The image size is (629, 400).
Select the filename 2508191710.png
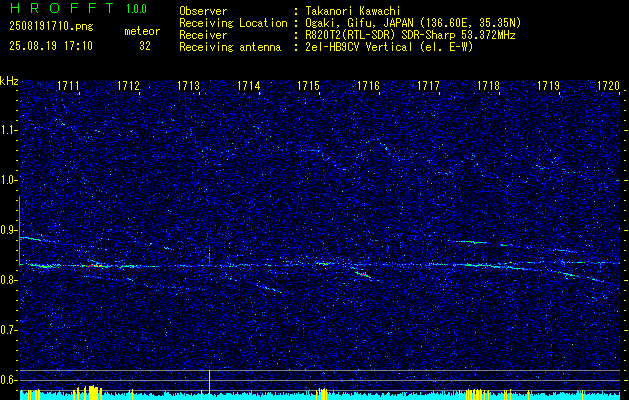(x=51, y=27)
